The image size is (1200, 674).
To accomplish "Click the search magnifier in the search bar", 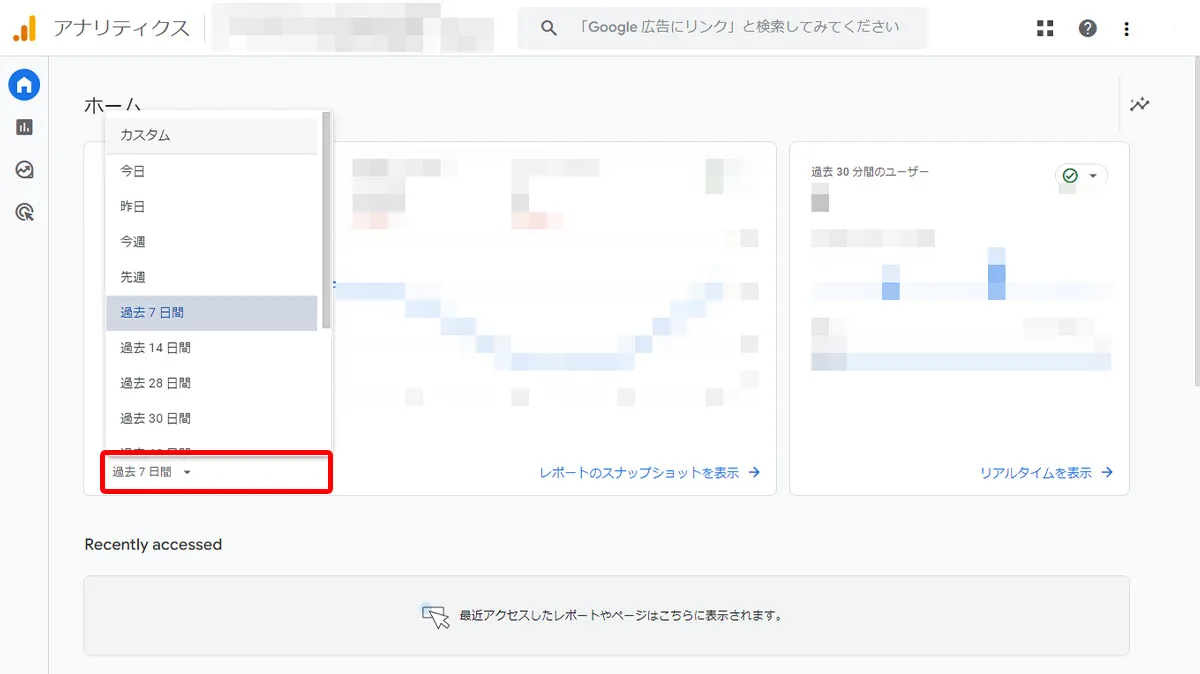I will pos(547,27).
